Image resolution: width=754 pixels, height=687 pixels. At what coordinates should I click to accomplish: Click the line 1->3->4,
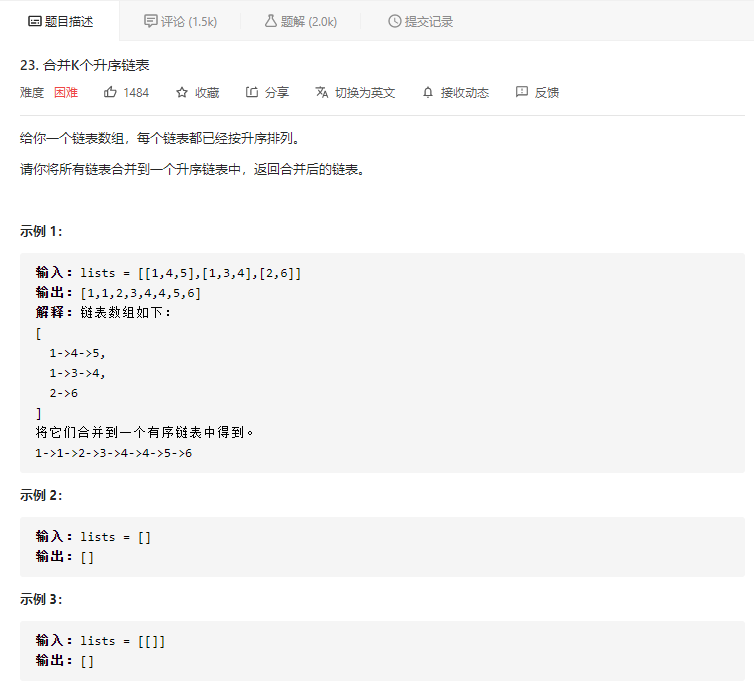(77, 373)
